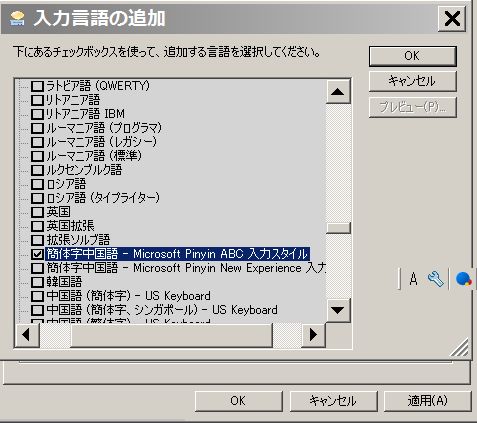Click the A input mode icon
Viewport: 477px width, 423px height.
point(413,279)
